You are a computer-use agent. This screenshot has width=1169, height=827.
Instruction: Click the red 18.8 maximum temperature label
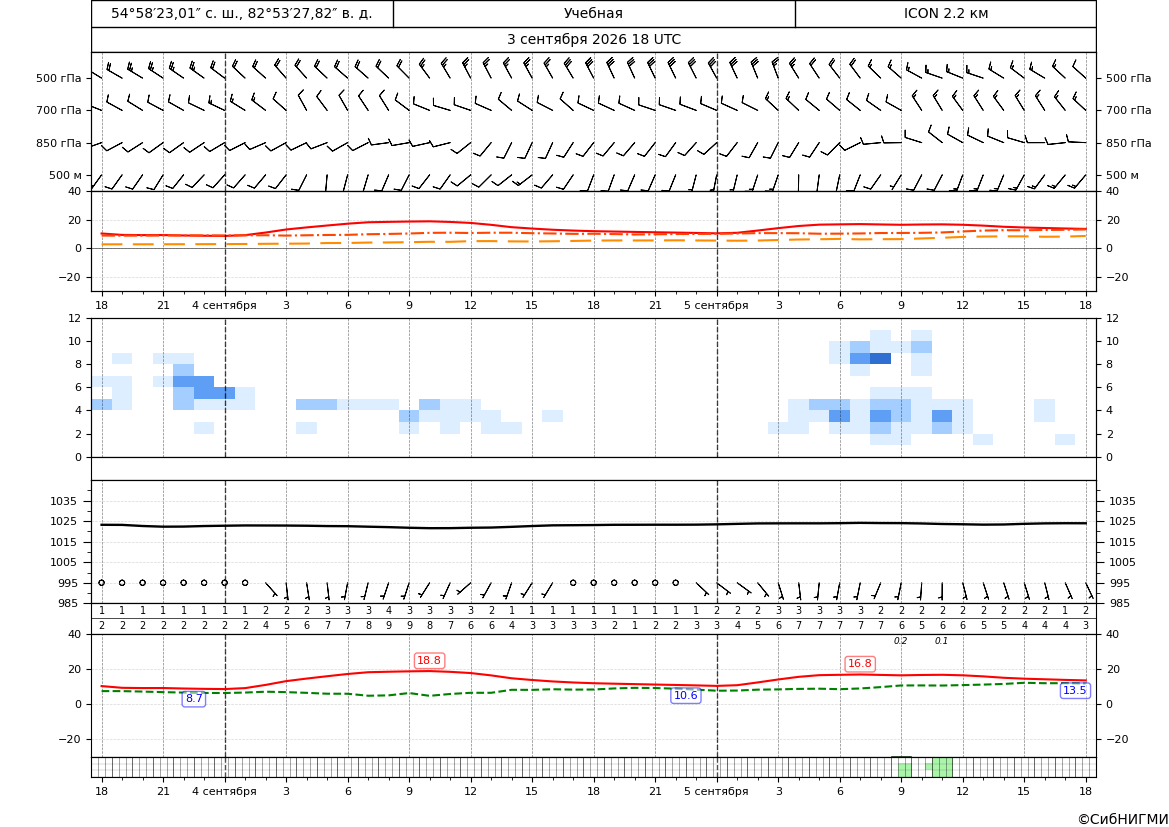click(x=429, y=661)
